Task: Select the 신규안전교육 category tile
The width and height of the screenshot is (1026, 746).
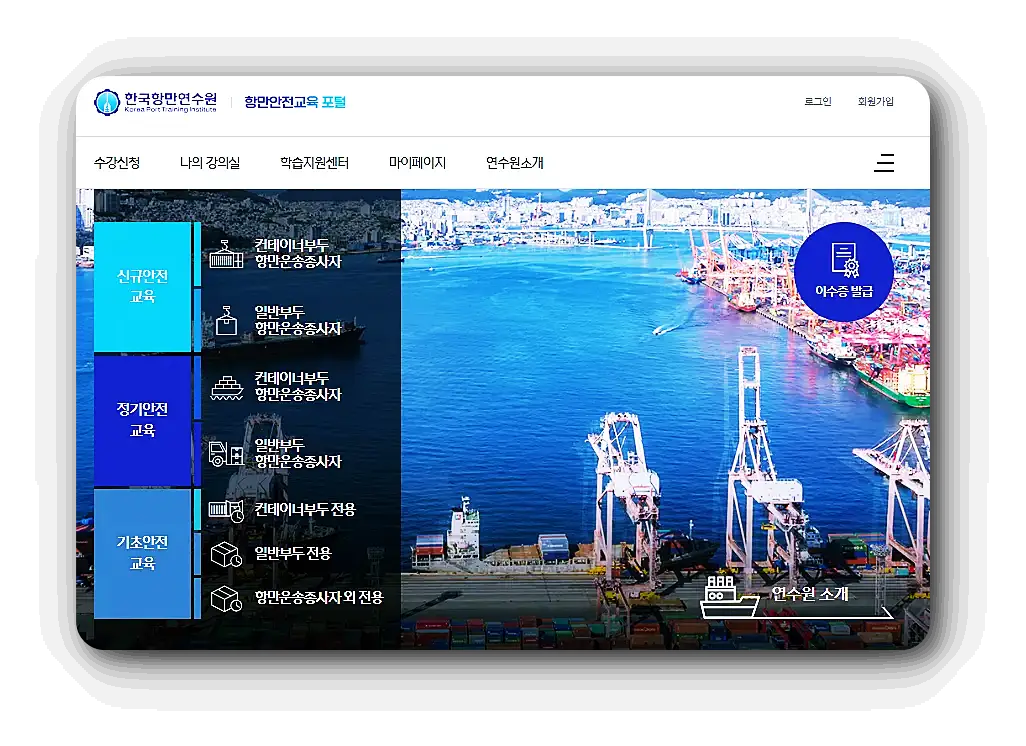Action: (x=143, y=287)
